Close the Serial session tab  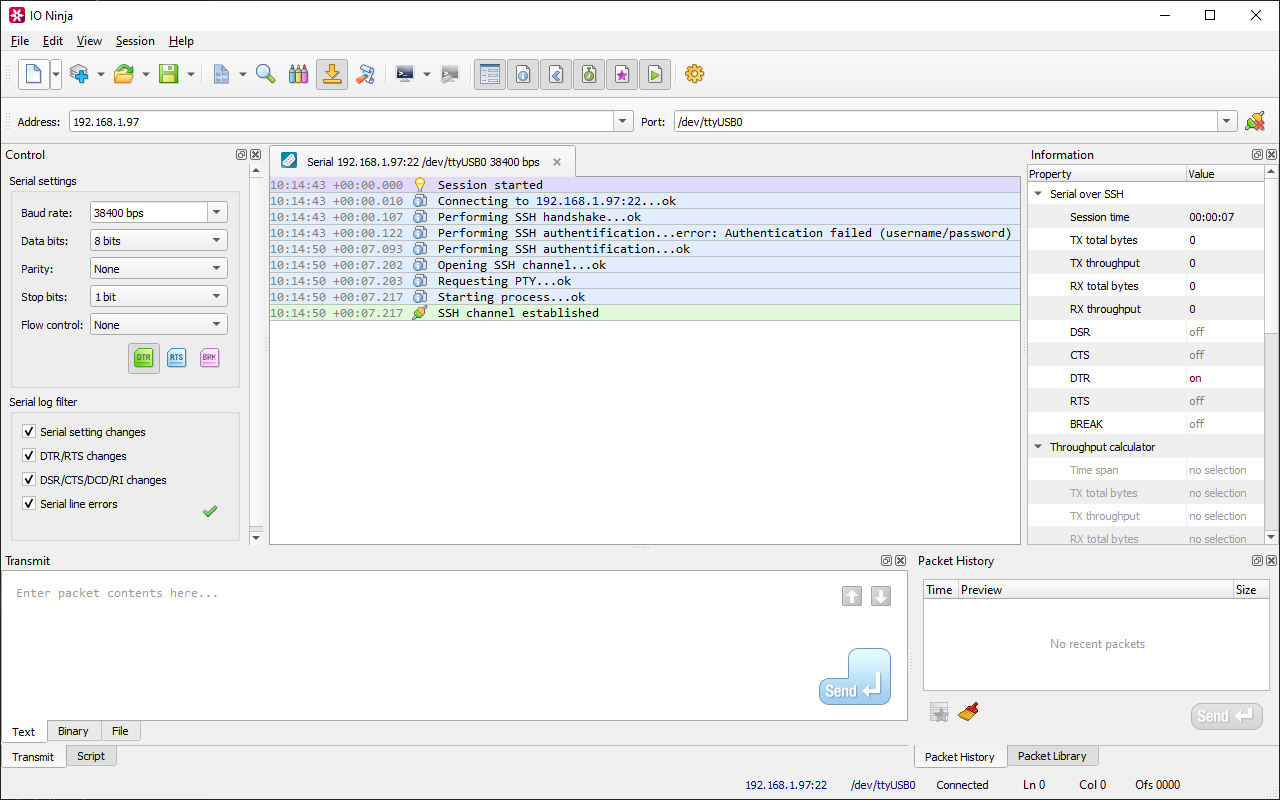click(557, 162)
